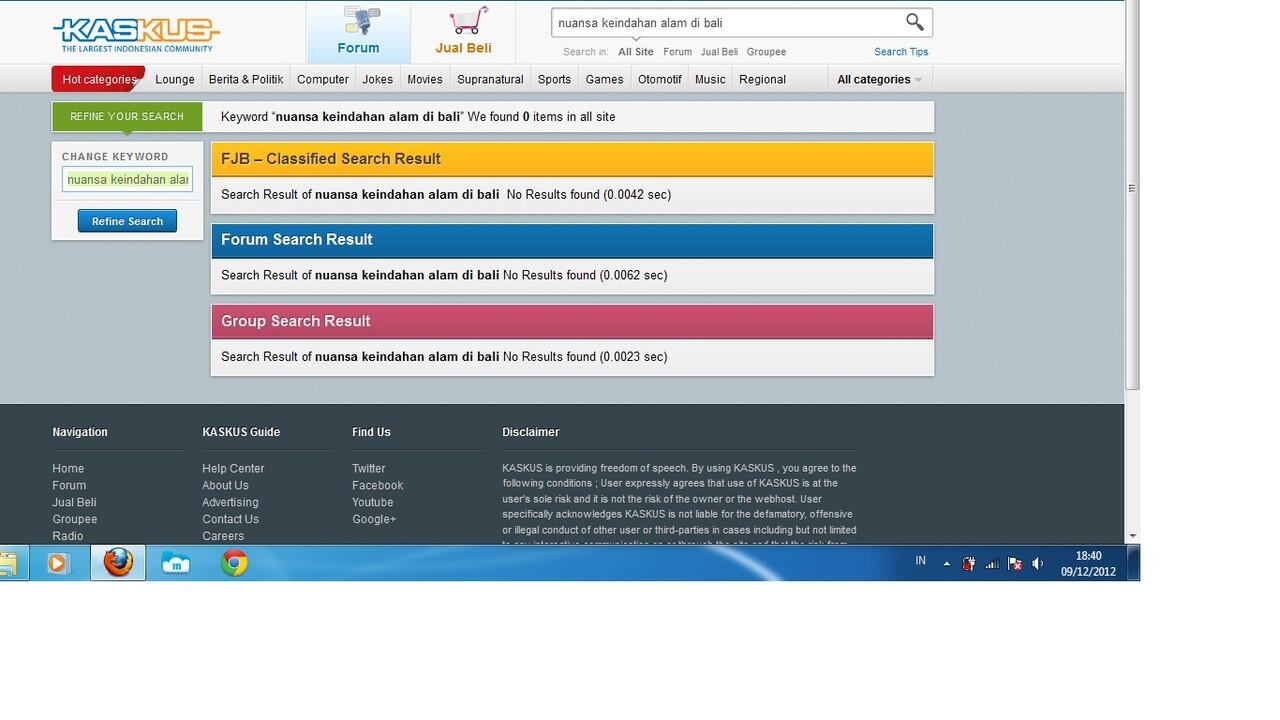Open the Movies category

coord(425,79)
